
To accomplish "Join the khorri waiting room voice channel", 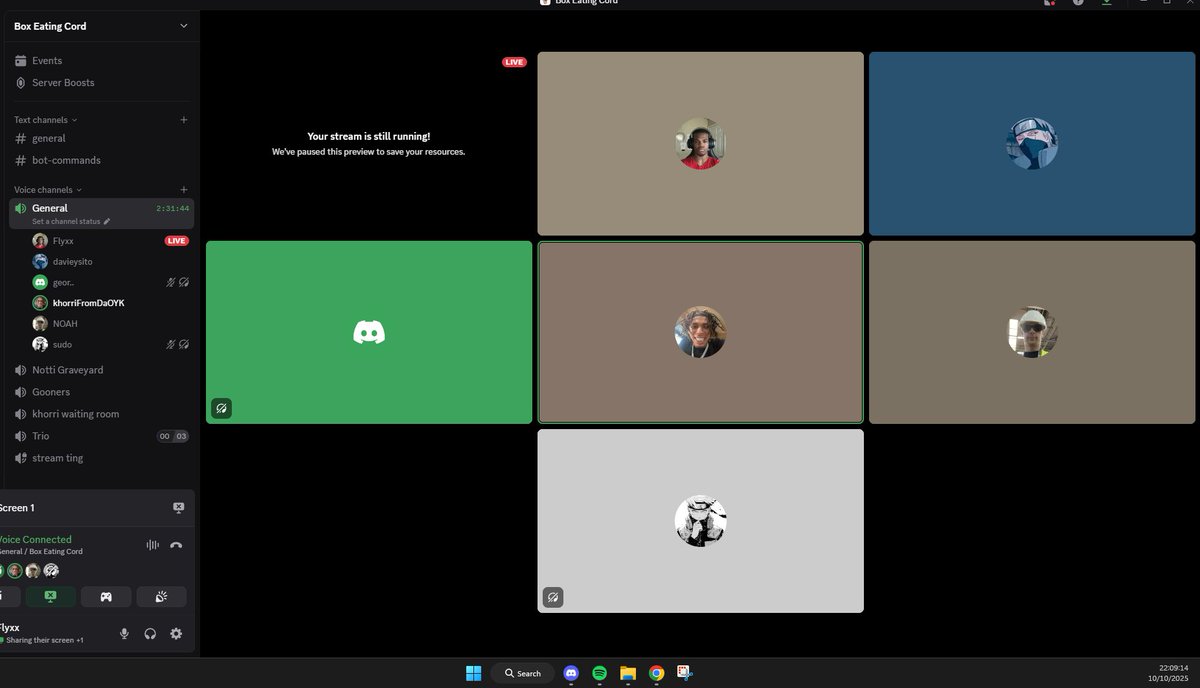I will tap(99, 414).
